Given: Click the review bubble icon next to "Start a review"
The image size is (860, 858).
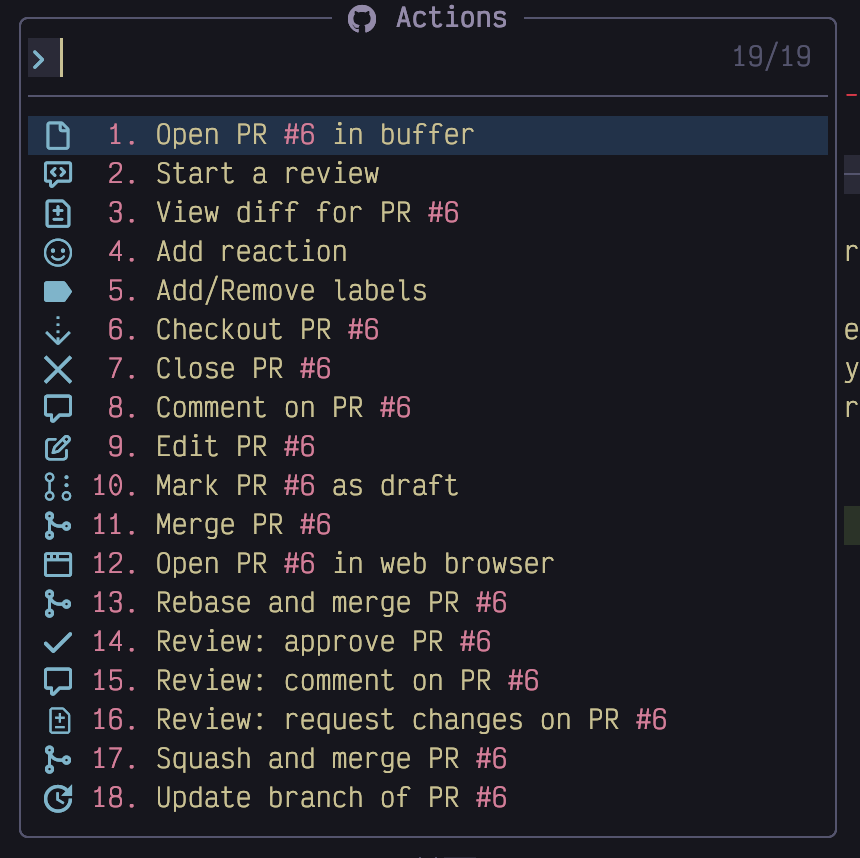Looking at the screenshot, I should click(57, 173).
